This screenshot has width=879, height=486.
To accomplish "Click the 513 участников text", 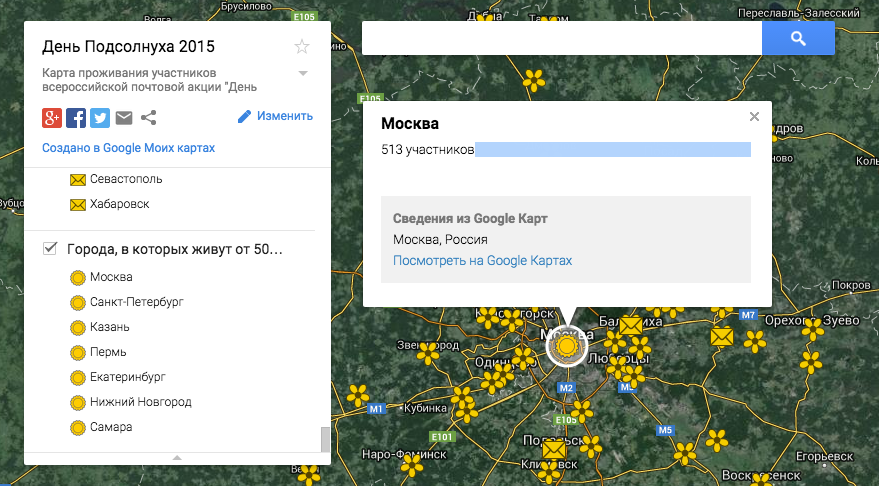I will click(x=427, y=150).
